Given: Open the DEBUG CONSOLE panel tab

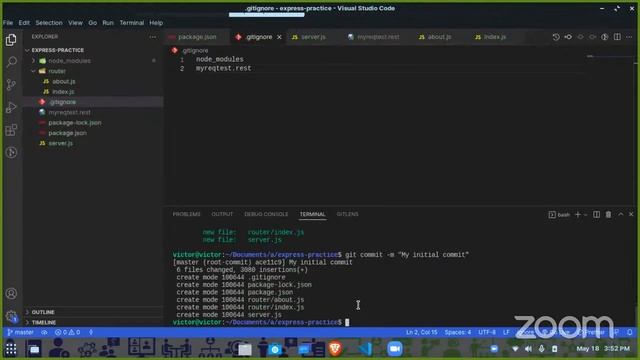Looking at the screenshot, I should [x=266, y=214].
